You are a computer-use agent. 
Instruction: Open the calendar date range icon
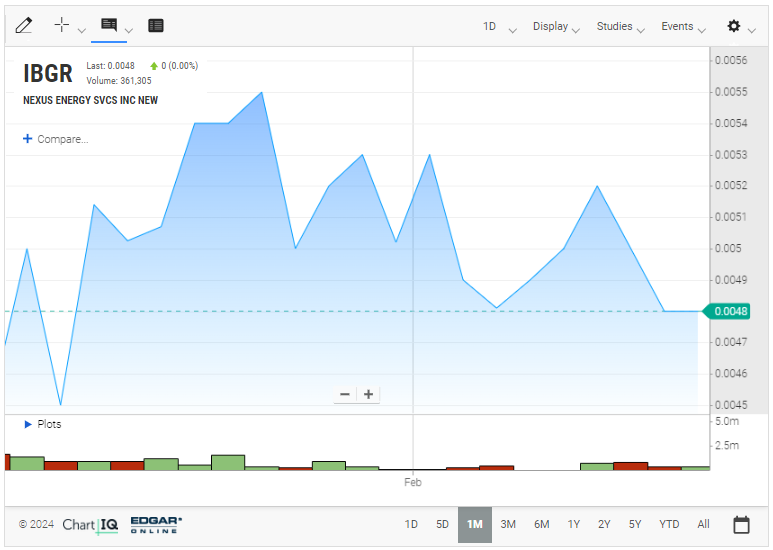(741, 525)
